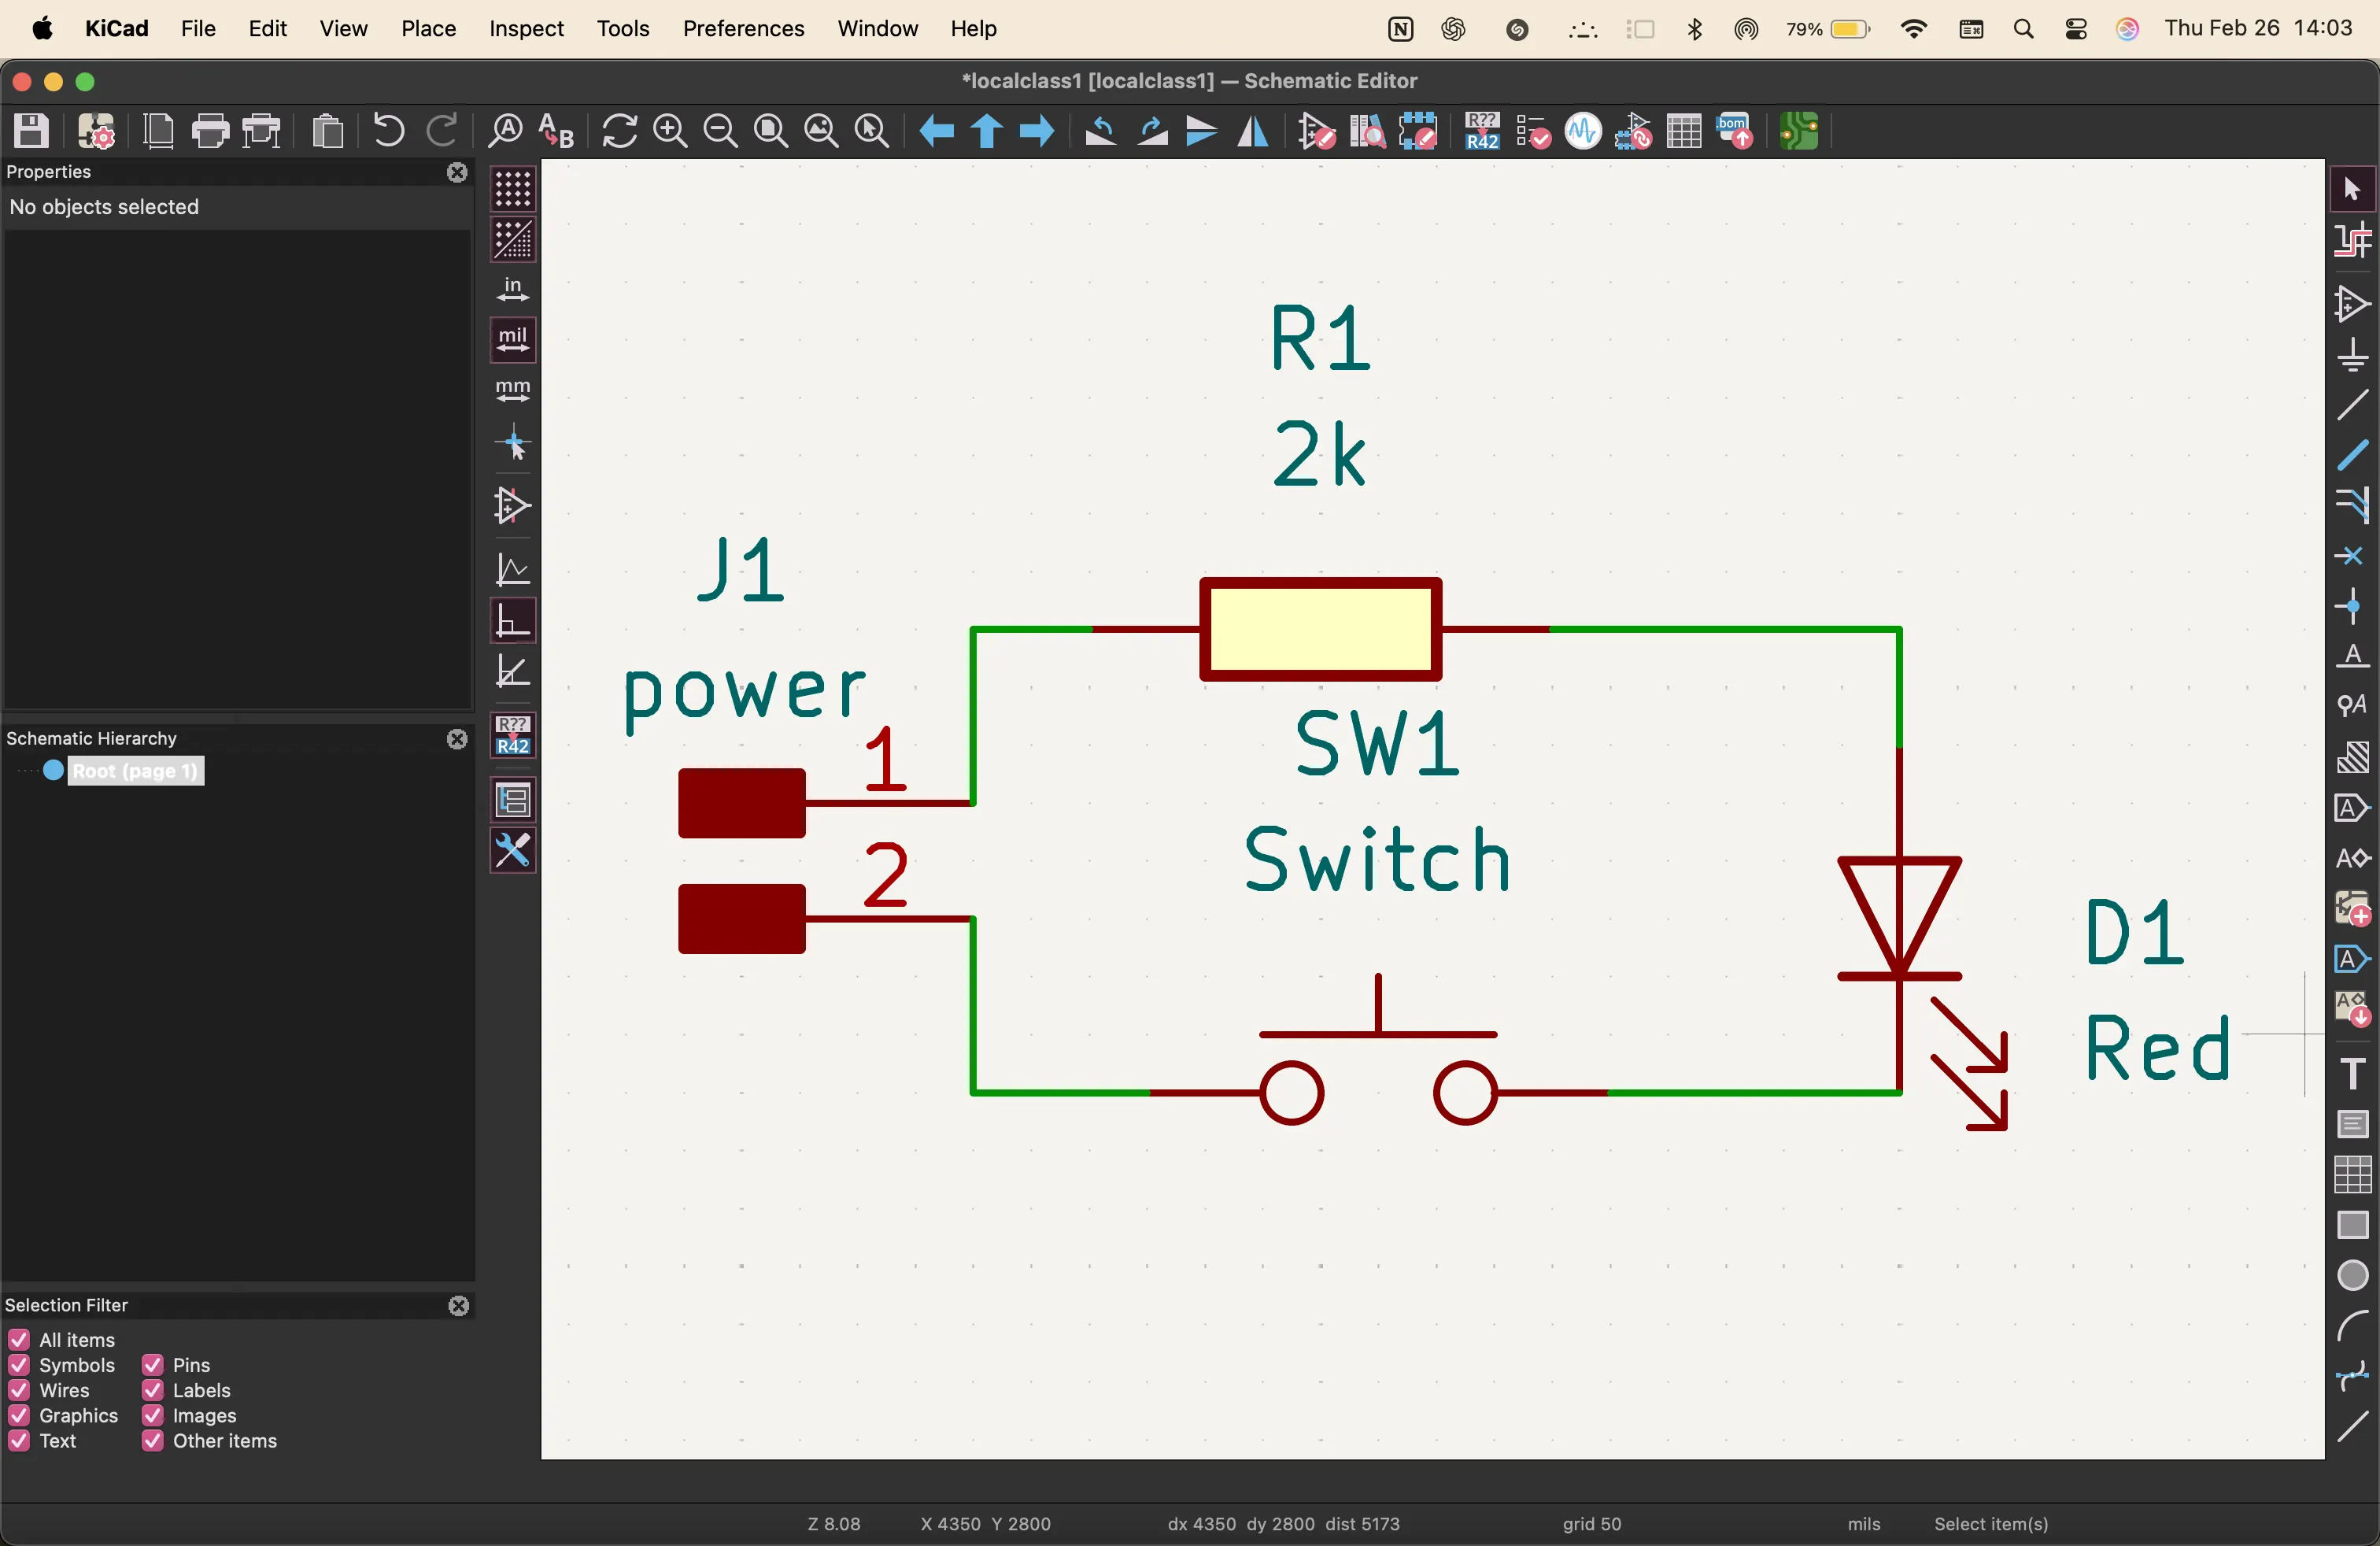This screenshot has height=1546, width=2380.
Task: Click the Undo arrow icon
Action: click(388, 131)
